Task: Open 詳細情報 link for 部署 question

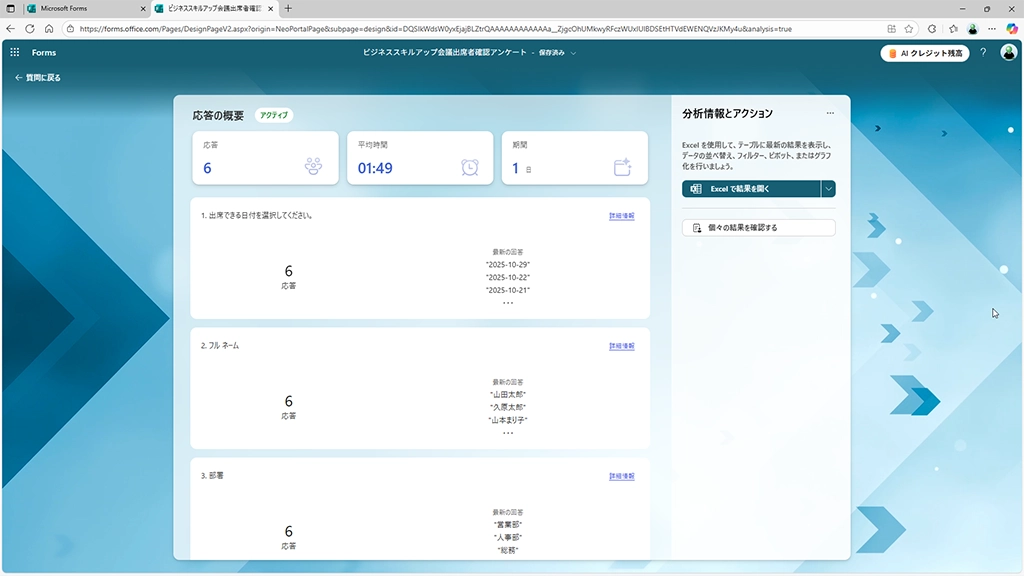Action: [621, 477]
